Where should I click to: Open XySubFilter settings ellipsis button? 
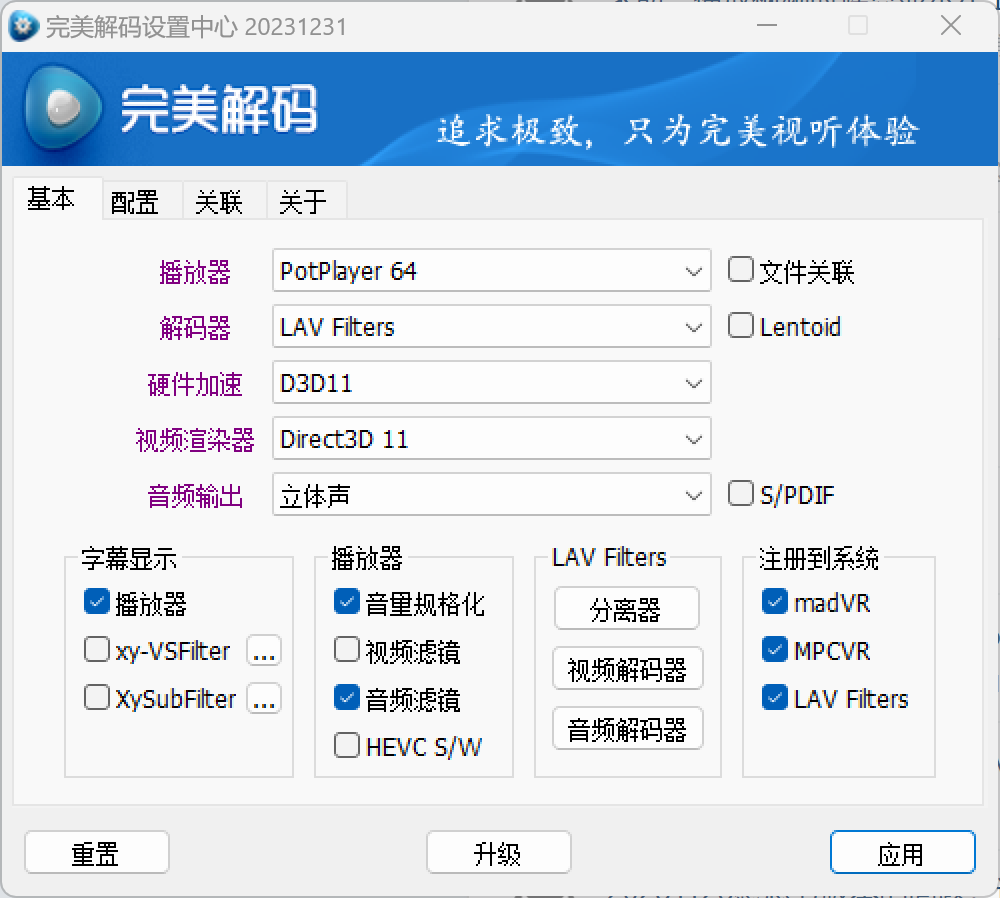(x=264, y=698)
